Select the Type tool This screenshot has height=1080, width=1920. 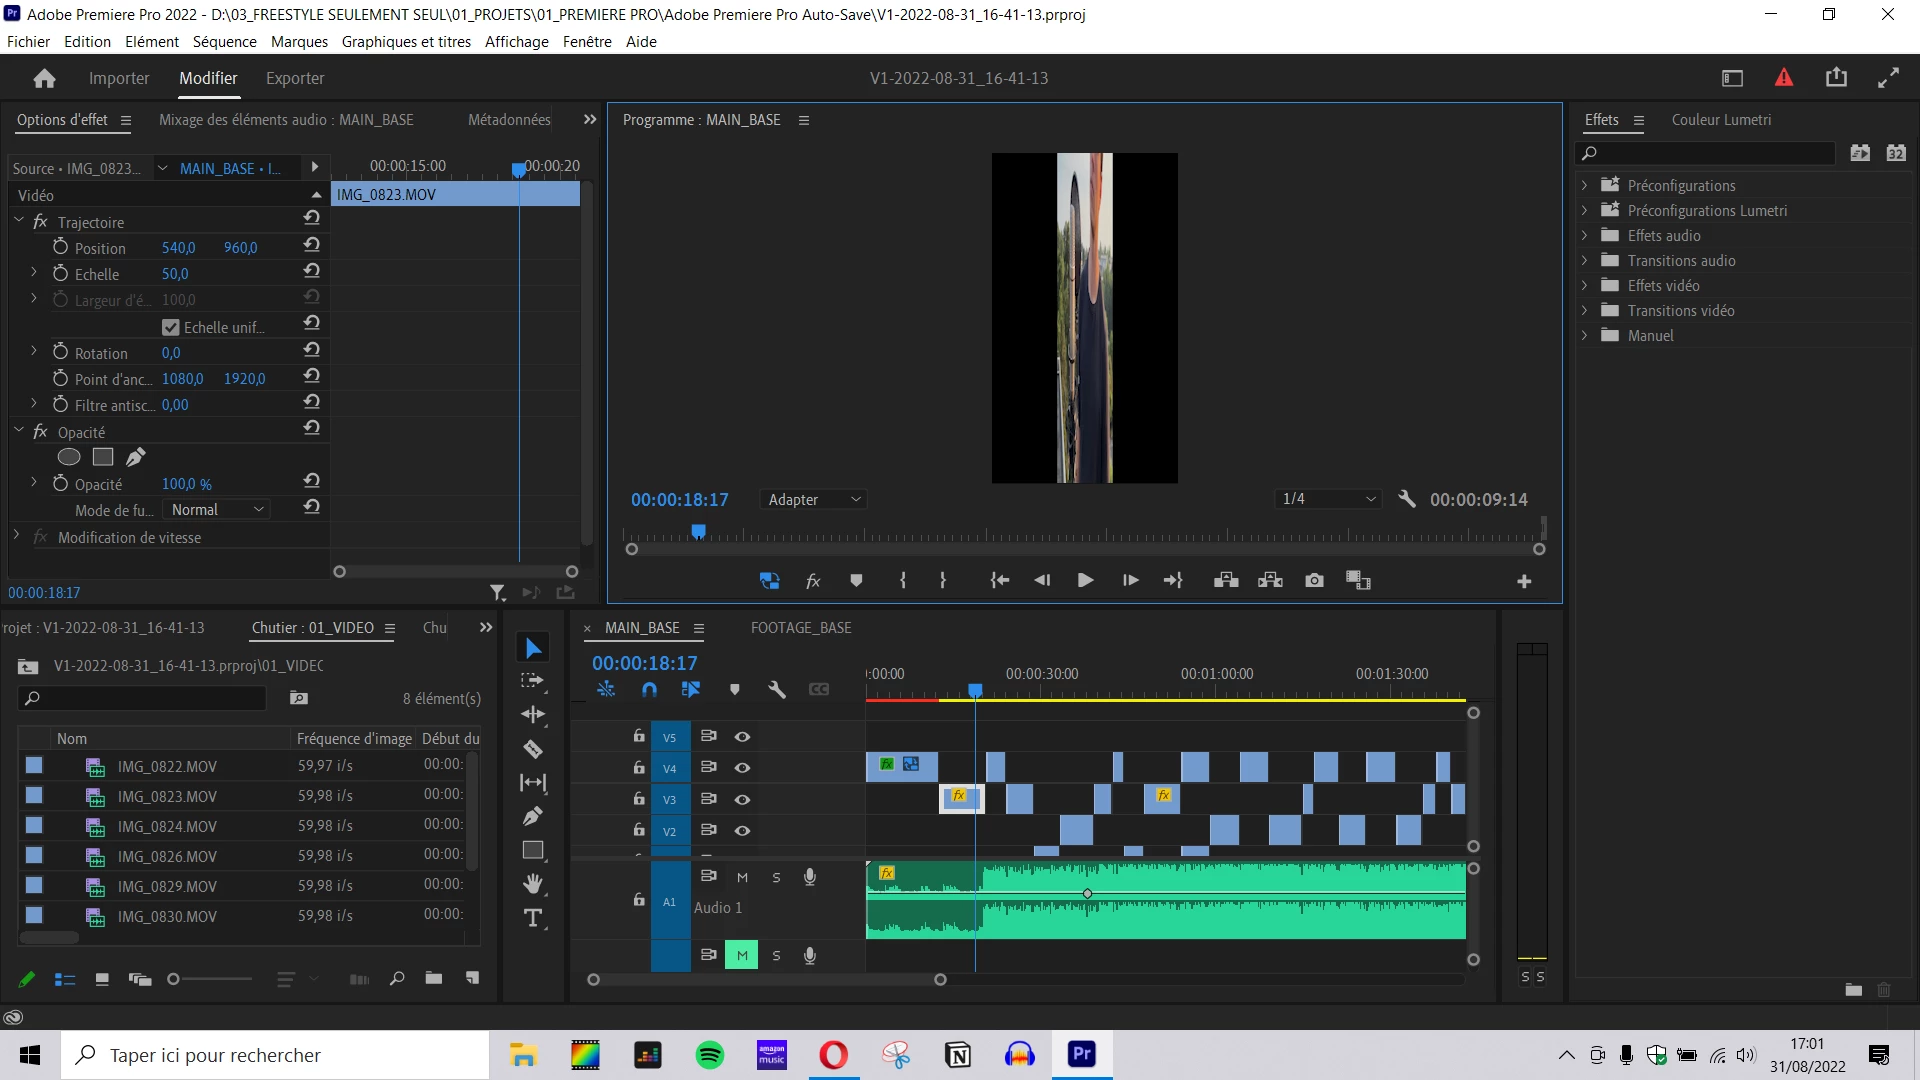533,918
